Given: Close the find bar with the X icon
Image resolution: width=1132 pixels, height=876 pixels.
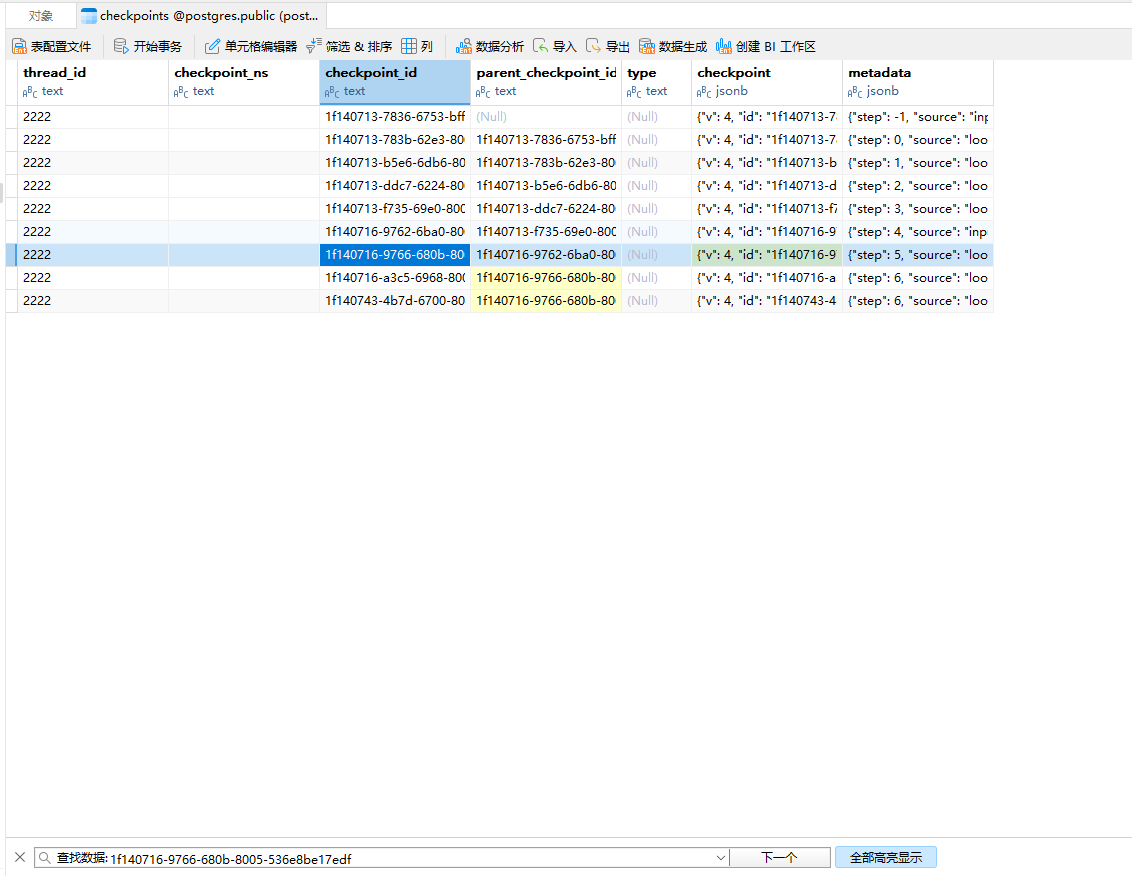Looking at the screenshot, I should (20, 857).
